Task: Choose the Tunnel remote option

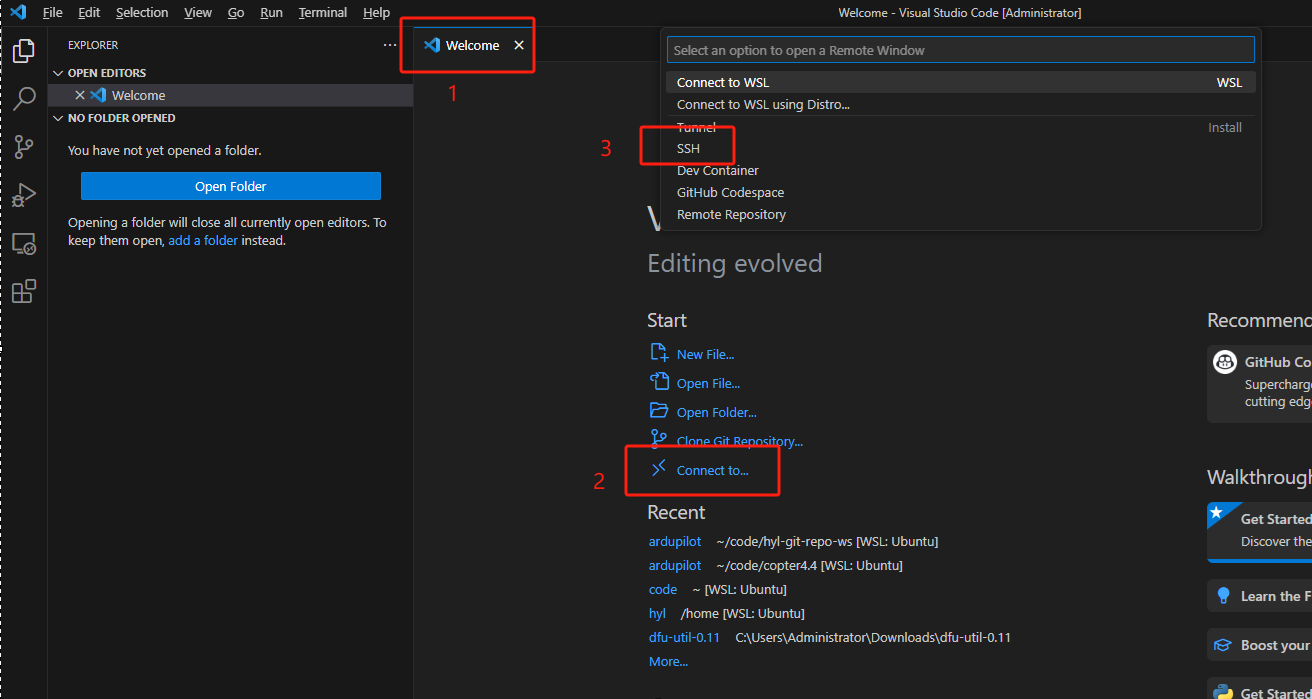Action: [960, 127]
